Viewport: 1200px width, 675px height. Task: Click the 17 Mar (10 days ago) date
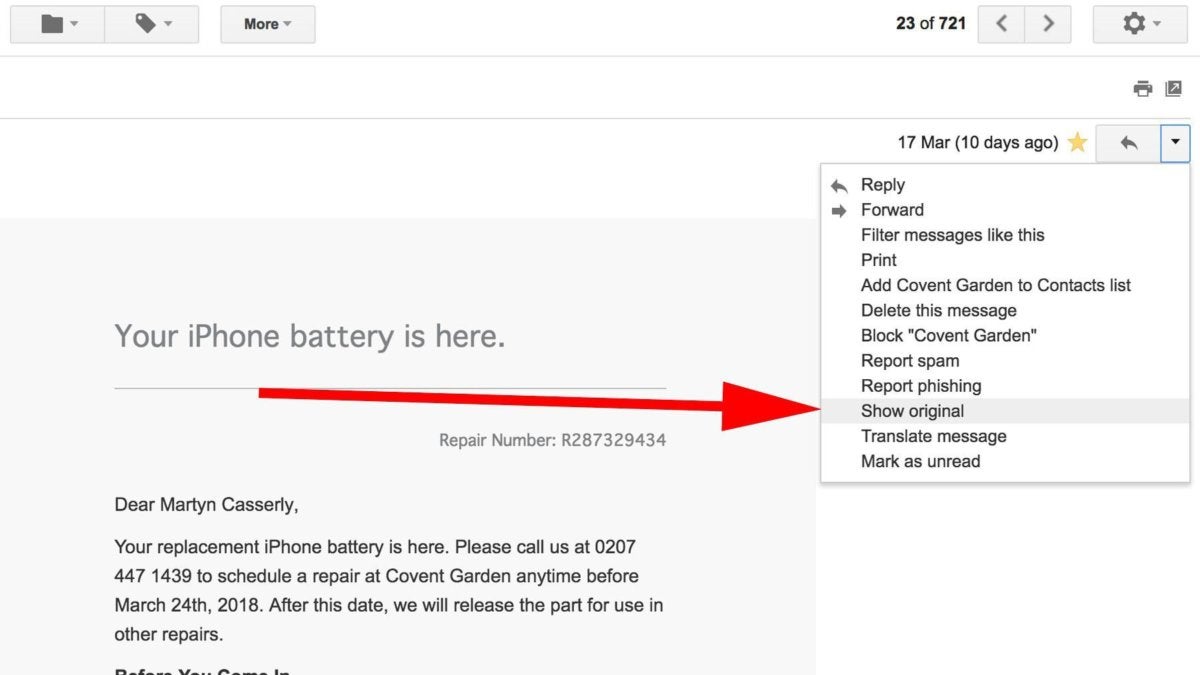click(977, 143)
